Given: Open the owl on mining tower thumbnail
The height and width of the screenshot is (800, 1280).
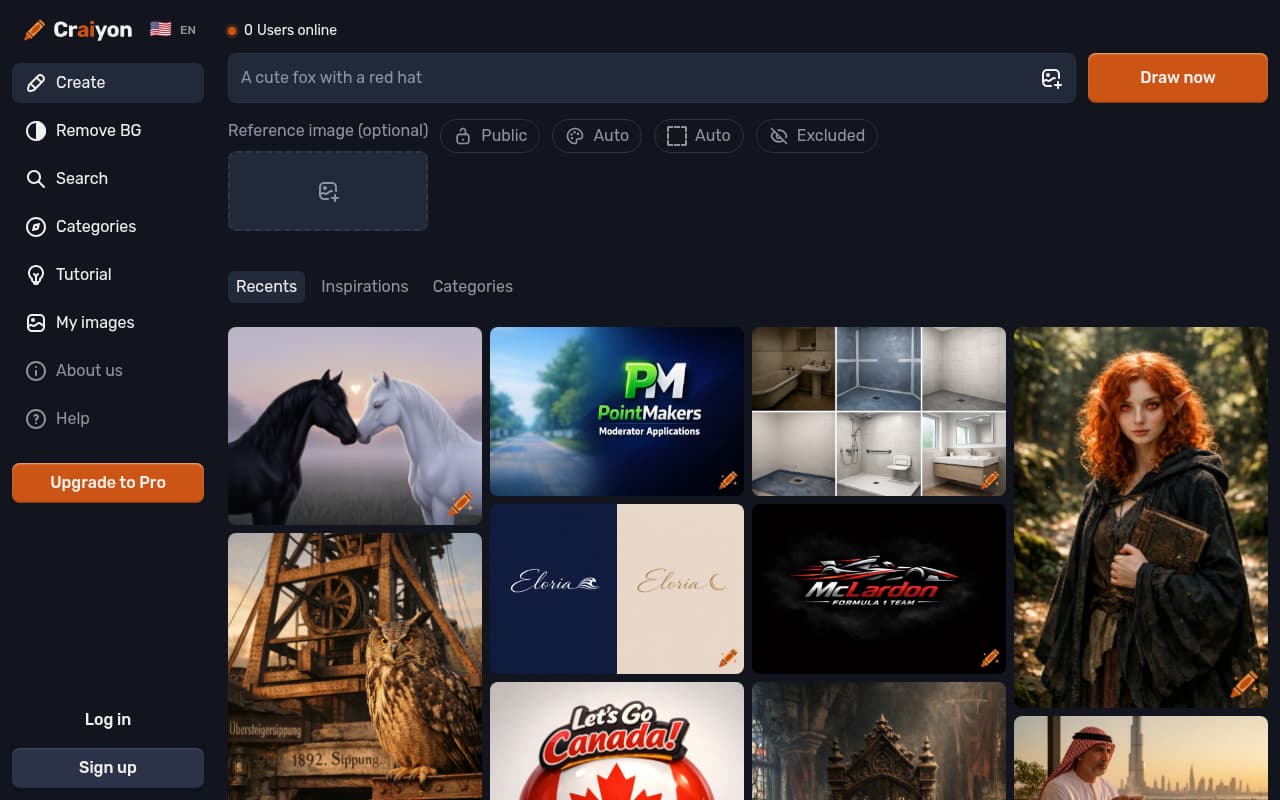Looking at the screenshot, I should pos(354,665).
